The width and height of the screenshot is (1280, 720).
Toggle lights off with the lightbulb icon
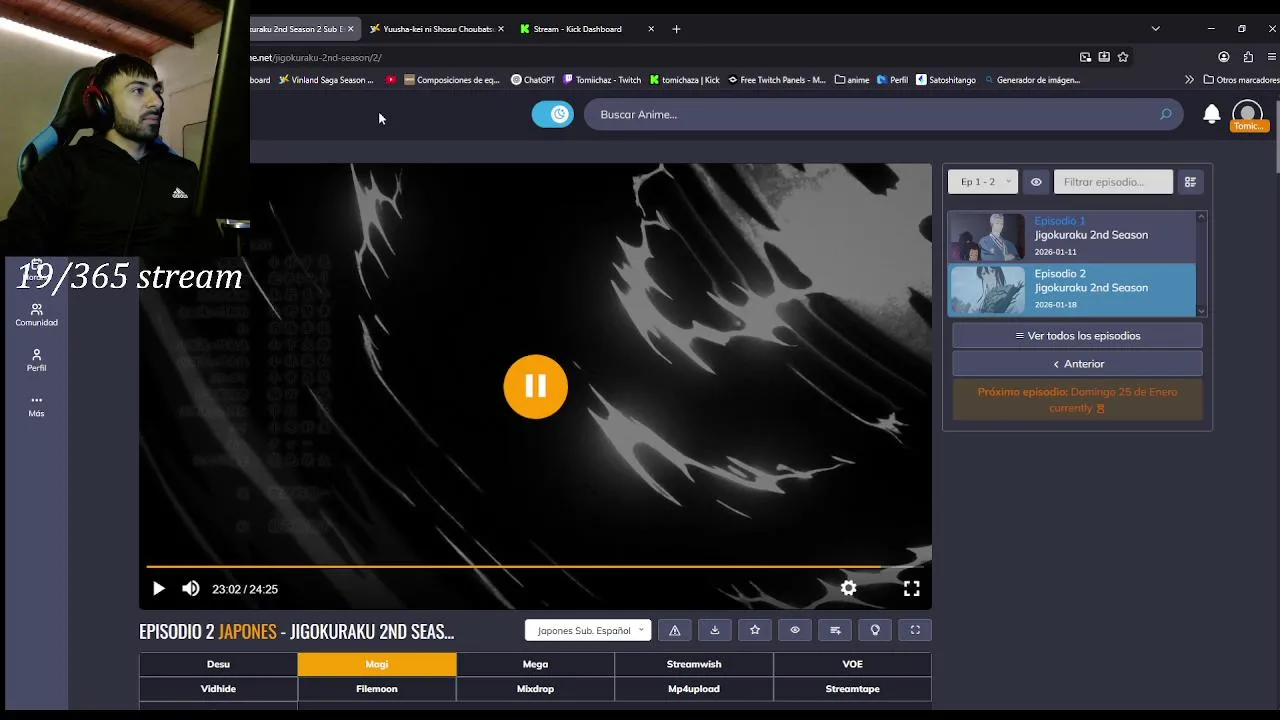(x=875, y=630)
